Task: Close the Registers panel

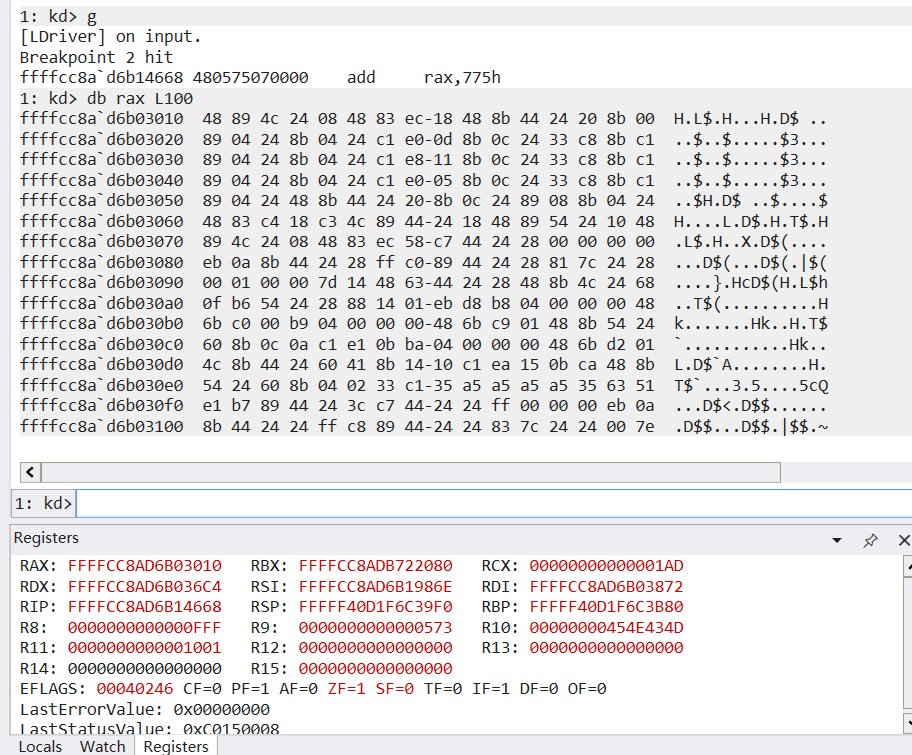Action: click(903, 540)
